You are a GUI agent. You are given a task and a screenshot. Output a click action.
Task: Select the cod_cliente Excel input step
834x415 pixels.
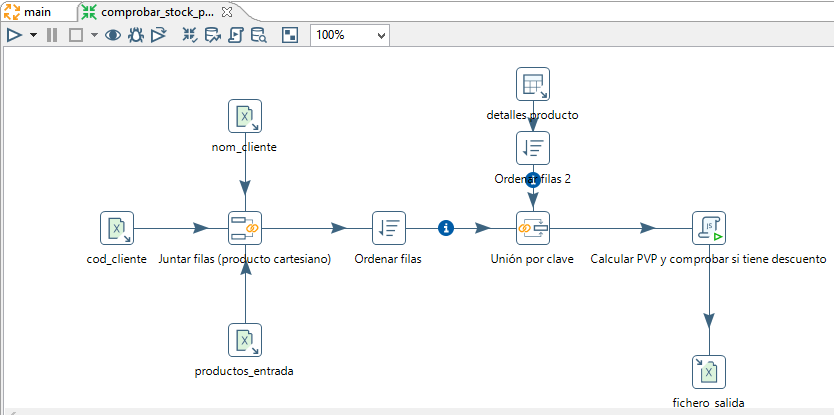117,228
